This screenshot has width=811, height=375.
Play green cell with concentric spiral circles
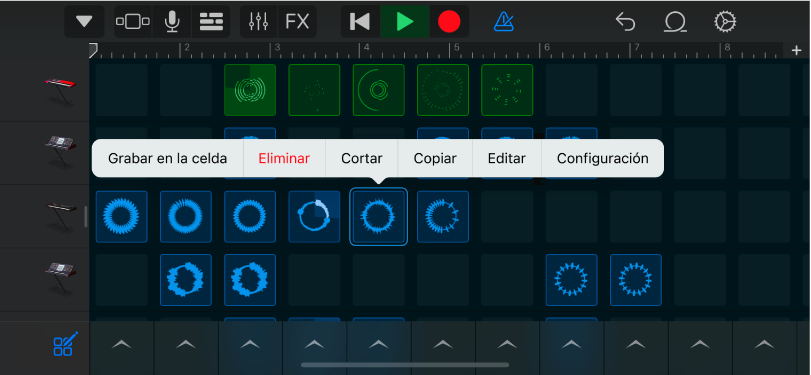[x=250, y=90]
